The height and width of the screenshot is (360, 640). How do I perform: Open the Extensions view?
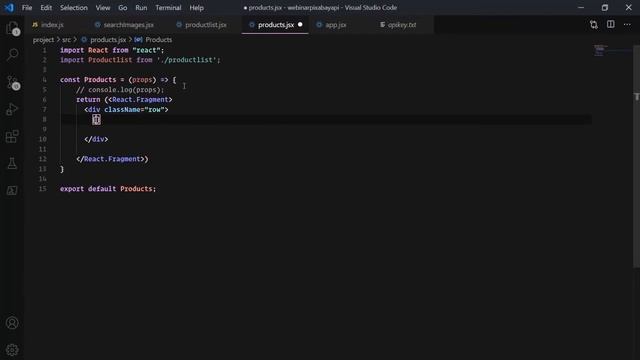click(12, 136)
